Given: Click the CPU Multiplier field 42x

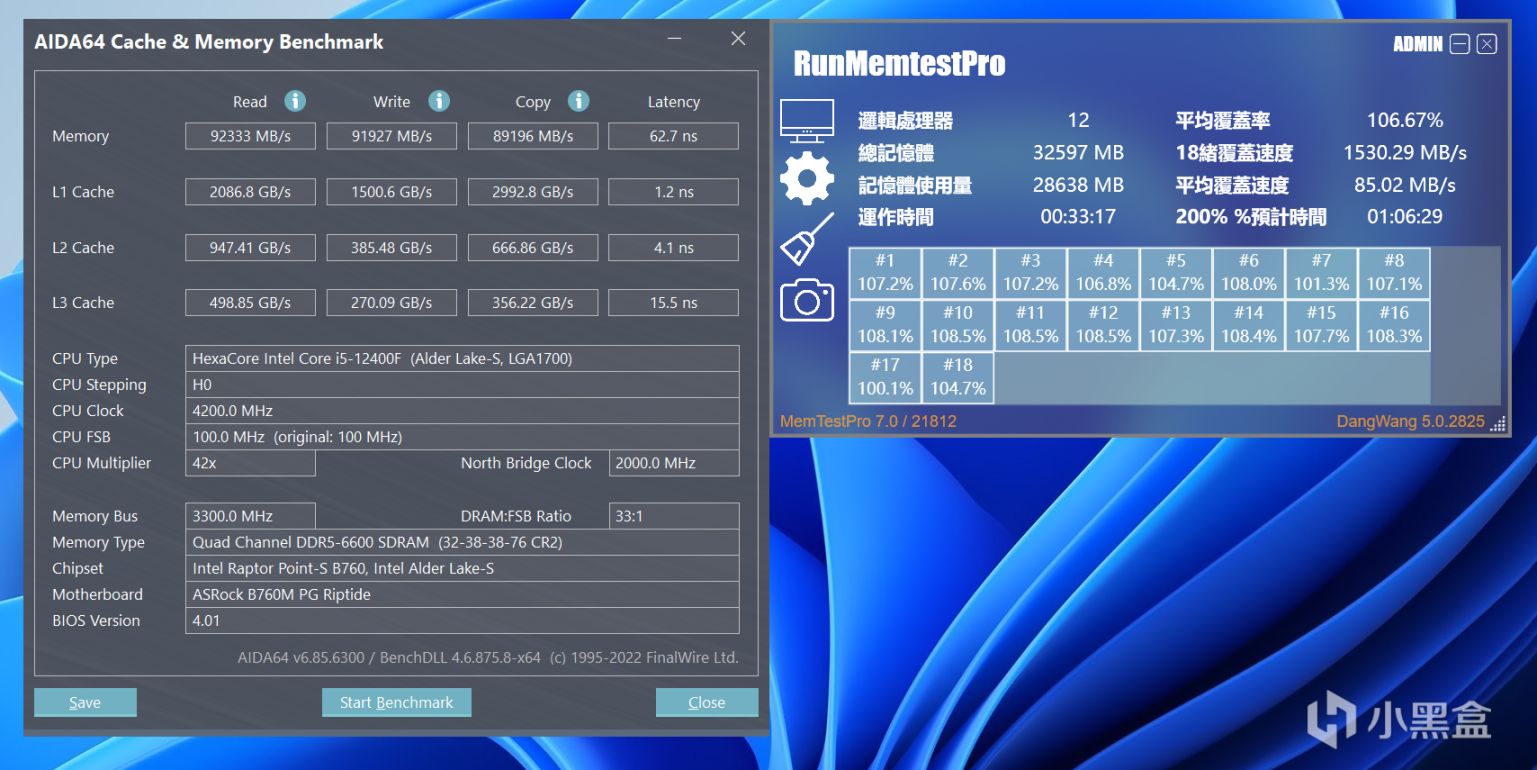Looking at the screenshot, I should click(x=250, y=463).
